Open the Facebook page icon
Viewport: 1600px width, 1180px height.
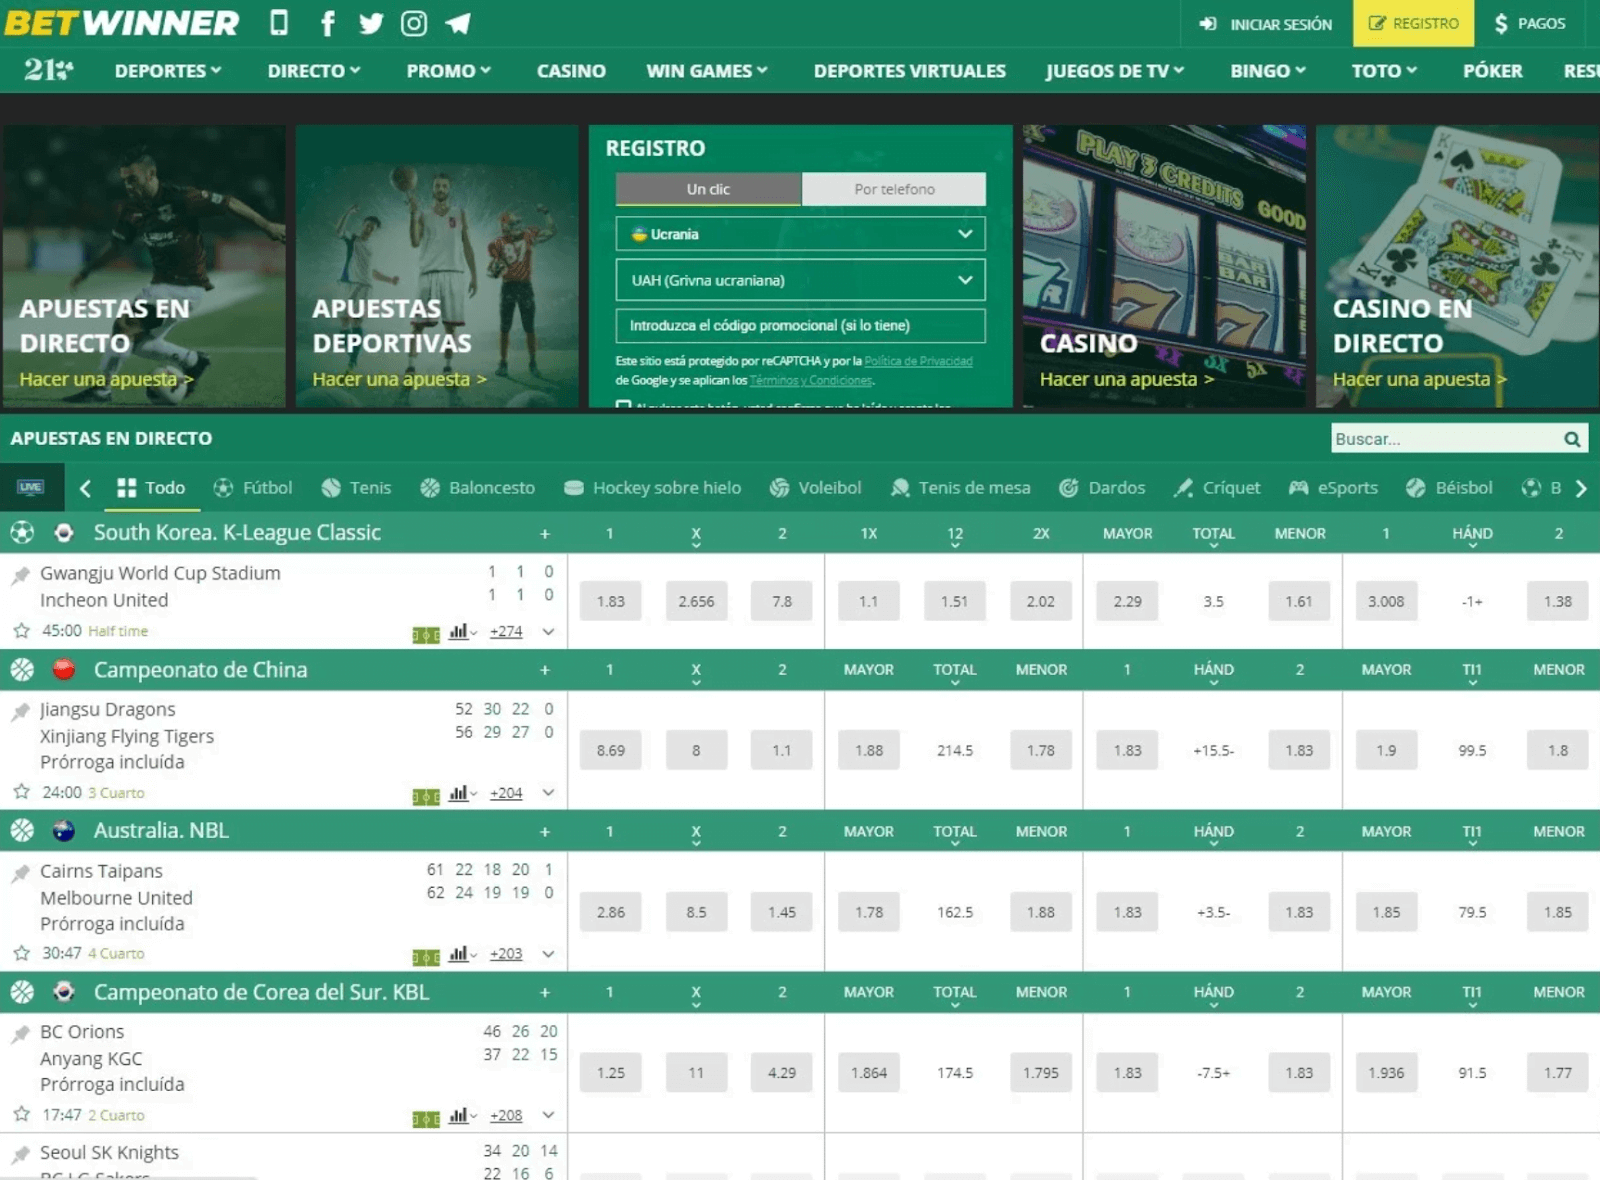(327, 23)
